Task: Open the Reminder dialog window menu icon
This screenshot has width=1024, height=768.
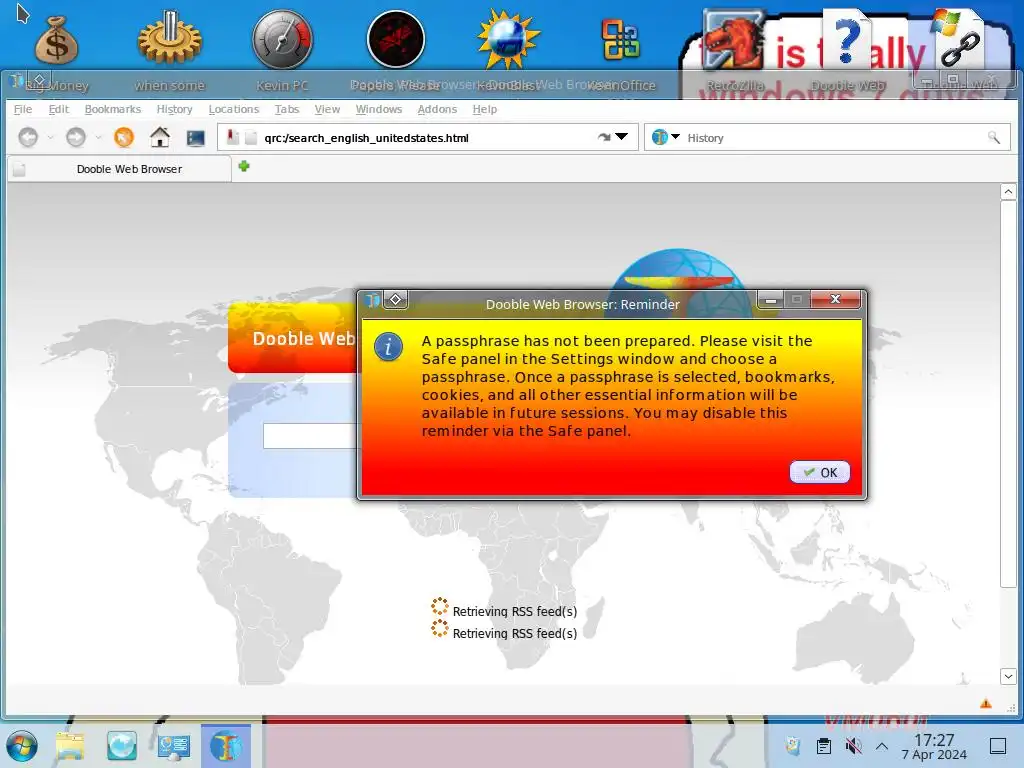Action: pyautogui.click(x=372, y=300)
